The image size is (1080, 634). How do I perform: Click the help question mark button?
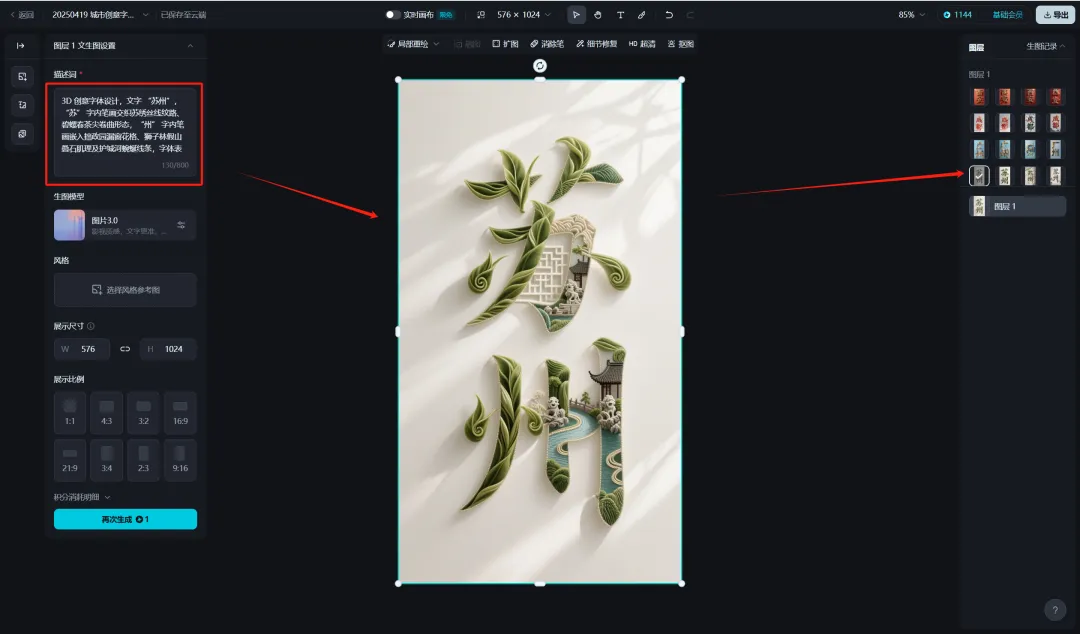[x=1055, y=610]
